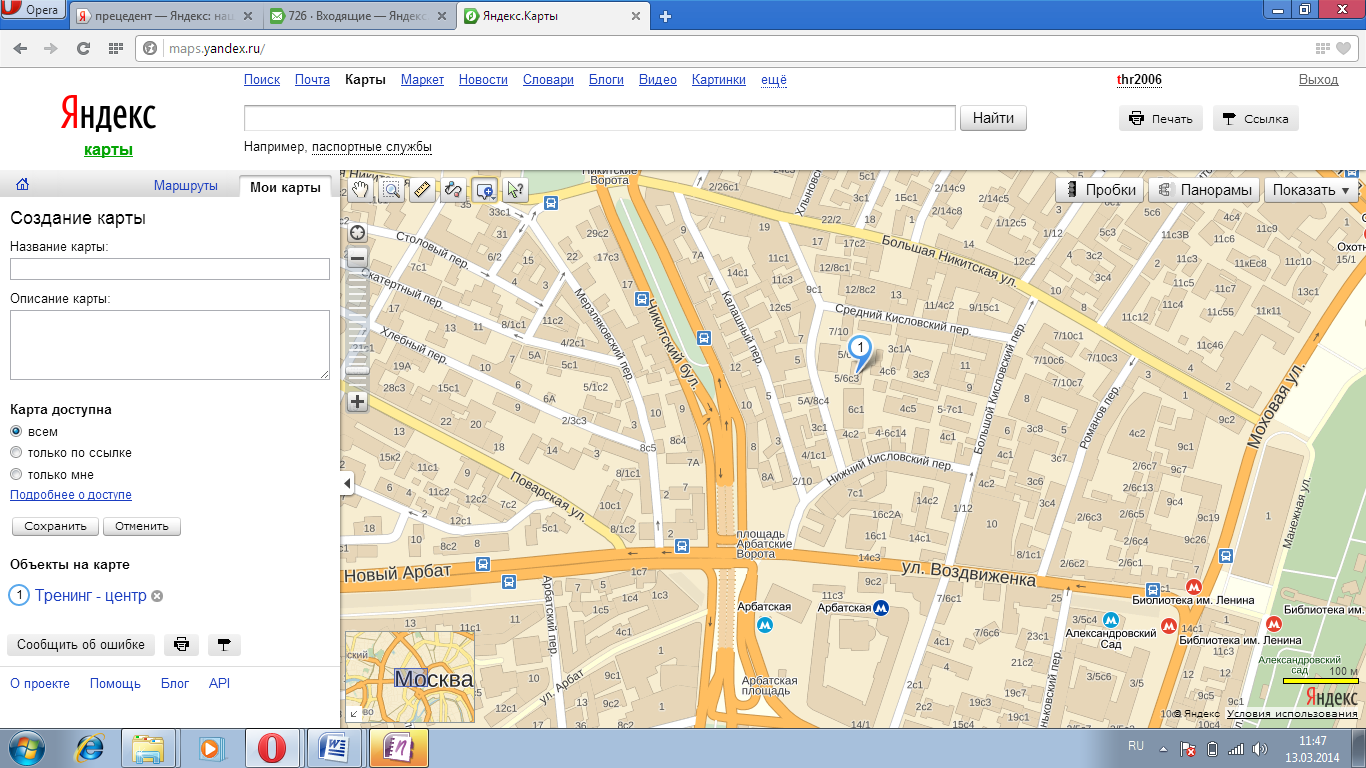1366x768 pixels.
Task: Click the Opera menu button
Action: 33,11
